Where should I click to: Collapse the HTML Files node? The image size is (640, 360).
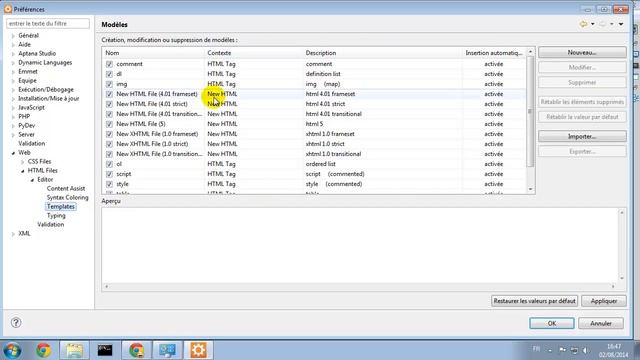(x=23, y=171)
